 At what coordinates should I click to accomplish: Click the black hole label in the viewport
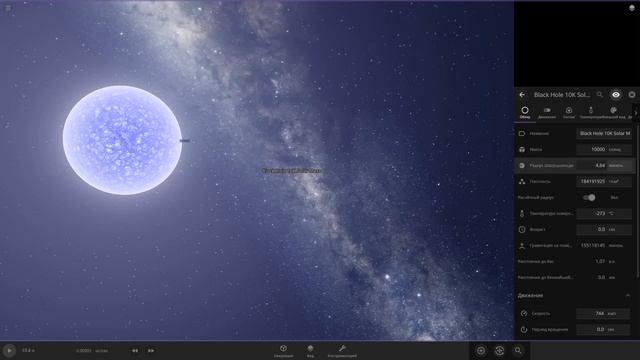291,171
